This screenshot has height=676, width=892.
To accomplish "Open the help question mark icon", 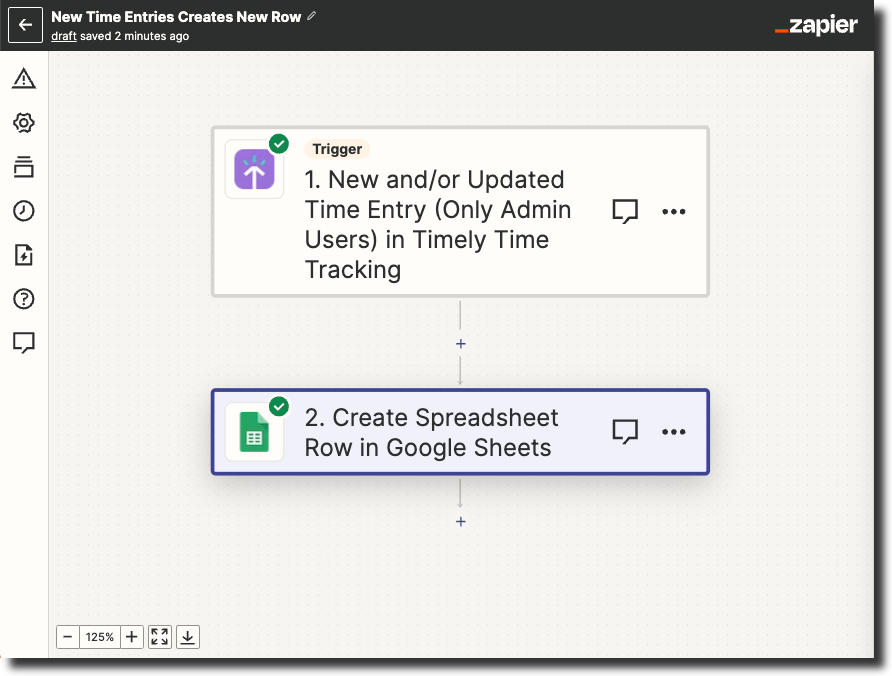I will 24,299.
